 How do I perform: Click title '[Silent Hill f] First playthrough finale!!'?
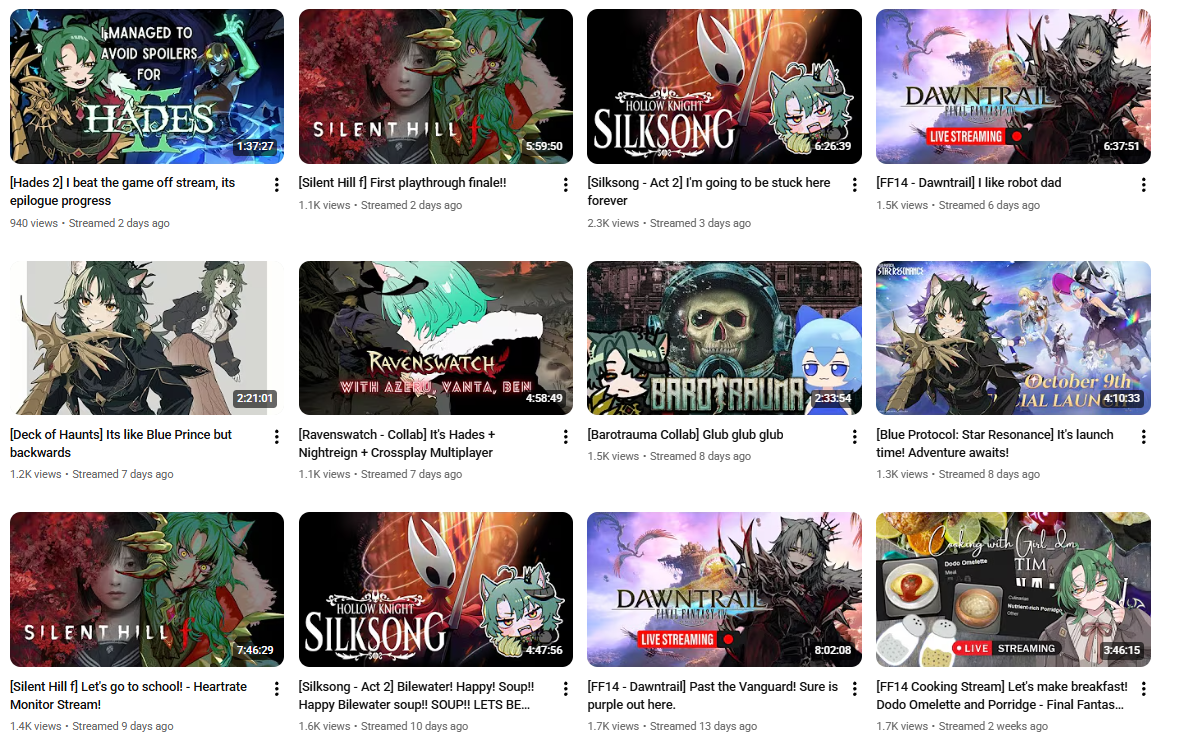point(402,183)
